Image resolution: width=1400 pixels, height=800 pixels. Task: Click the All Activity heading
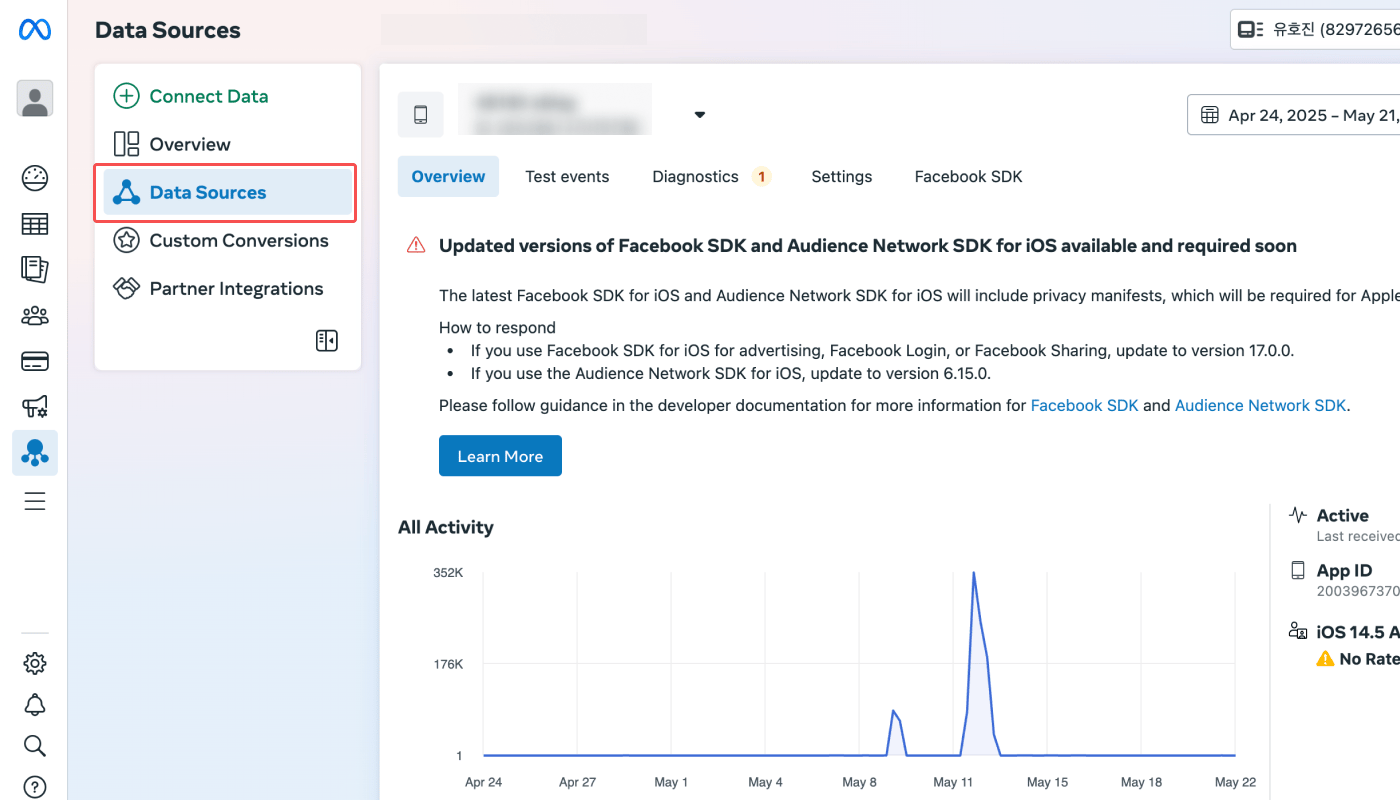(446, 527)
